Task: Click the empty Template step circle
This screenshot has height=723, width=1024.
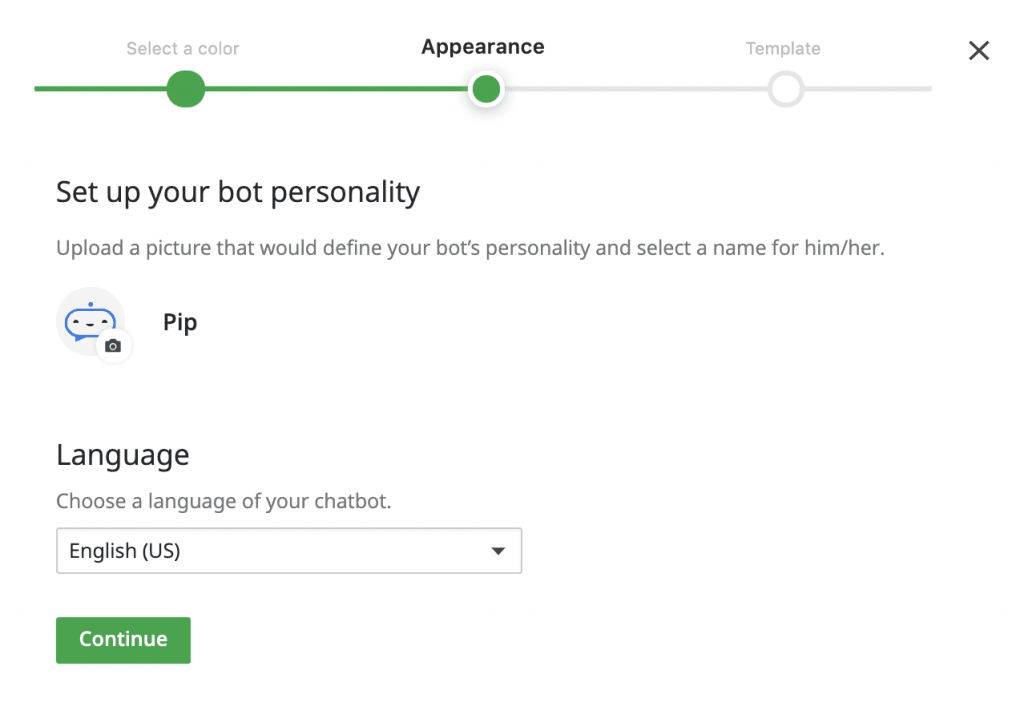Action: (x=786, y=89)
